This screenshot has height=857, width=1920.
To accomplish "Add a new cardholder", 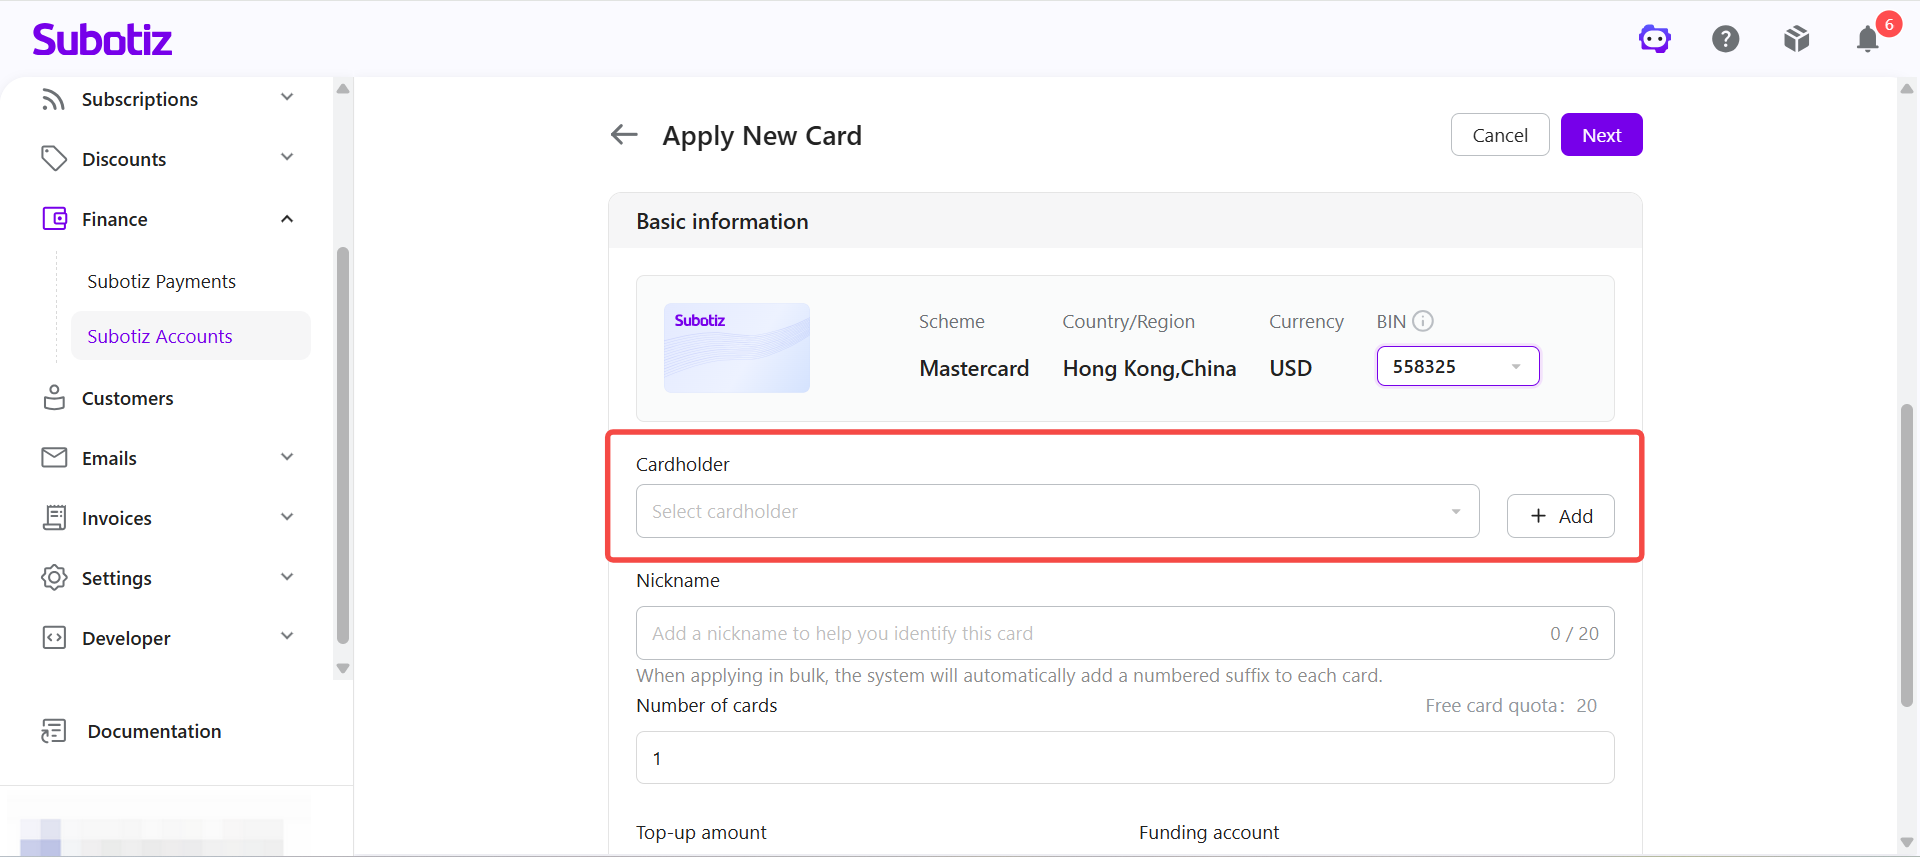I will (1561, 516).
